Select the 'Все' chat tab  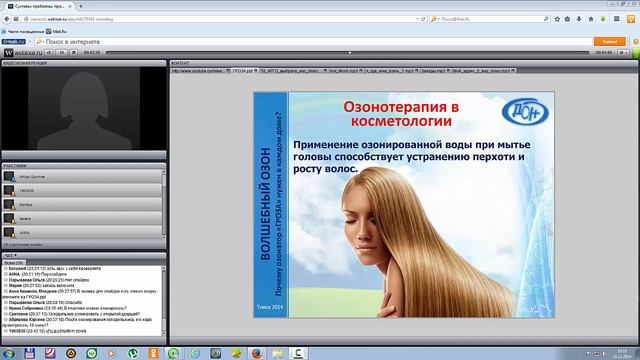pyautogui.click(x=14, y=263)
